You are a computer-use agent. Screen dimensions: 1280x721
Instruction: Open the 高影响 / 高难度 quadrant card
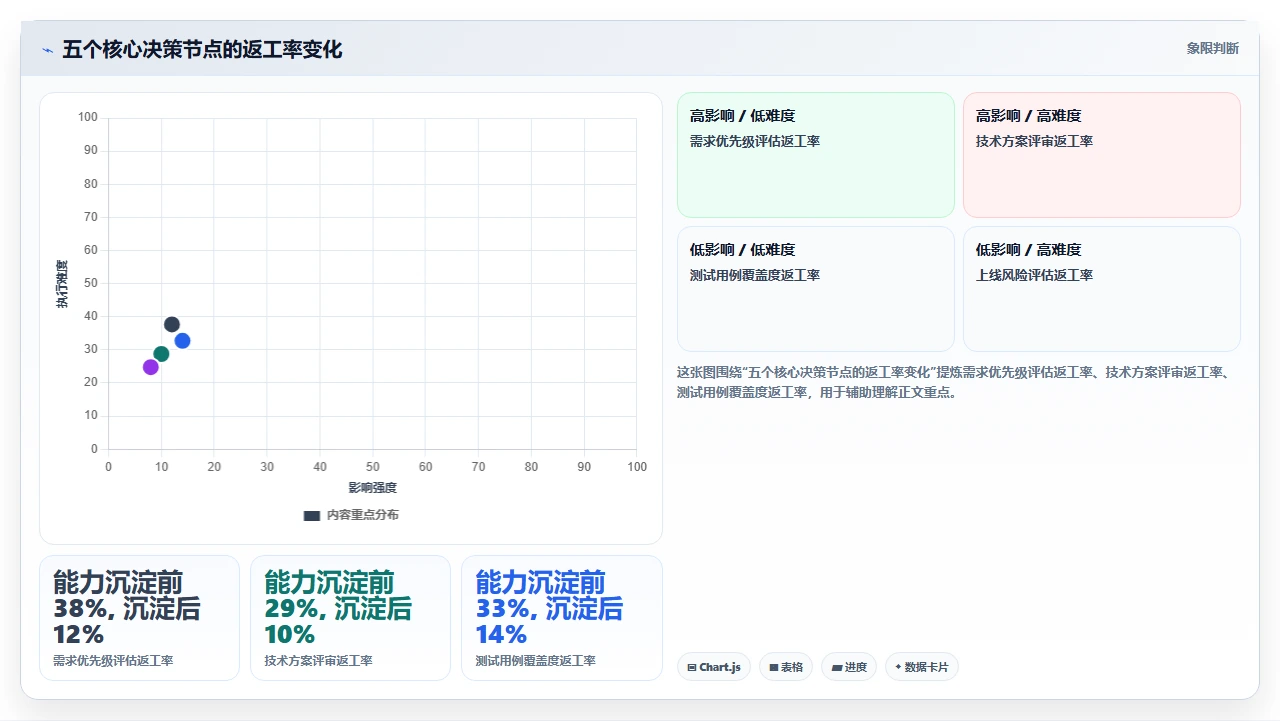1101,155
